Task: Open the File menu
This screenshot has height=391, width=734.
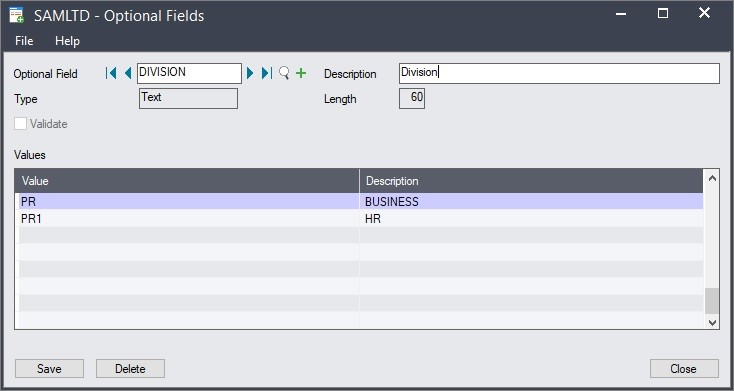Action: coord(24,41)
